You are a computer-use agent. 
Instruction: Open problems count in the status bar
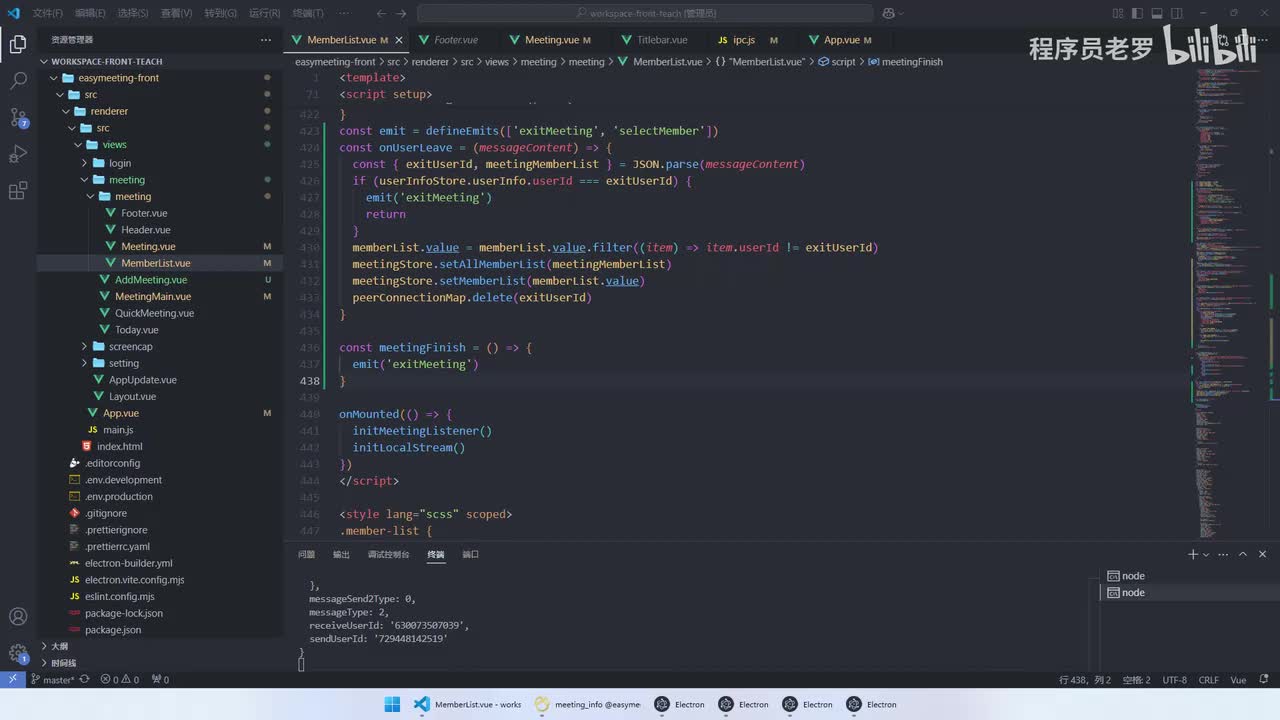coord(119,680)
